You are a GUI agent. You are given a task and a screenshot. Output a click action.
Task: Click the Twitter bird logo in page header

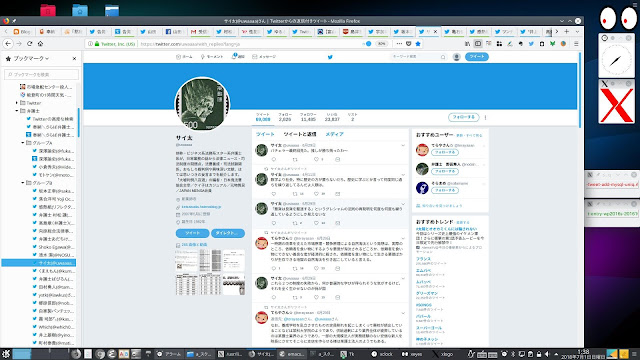point(330,57)
